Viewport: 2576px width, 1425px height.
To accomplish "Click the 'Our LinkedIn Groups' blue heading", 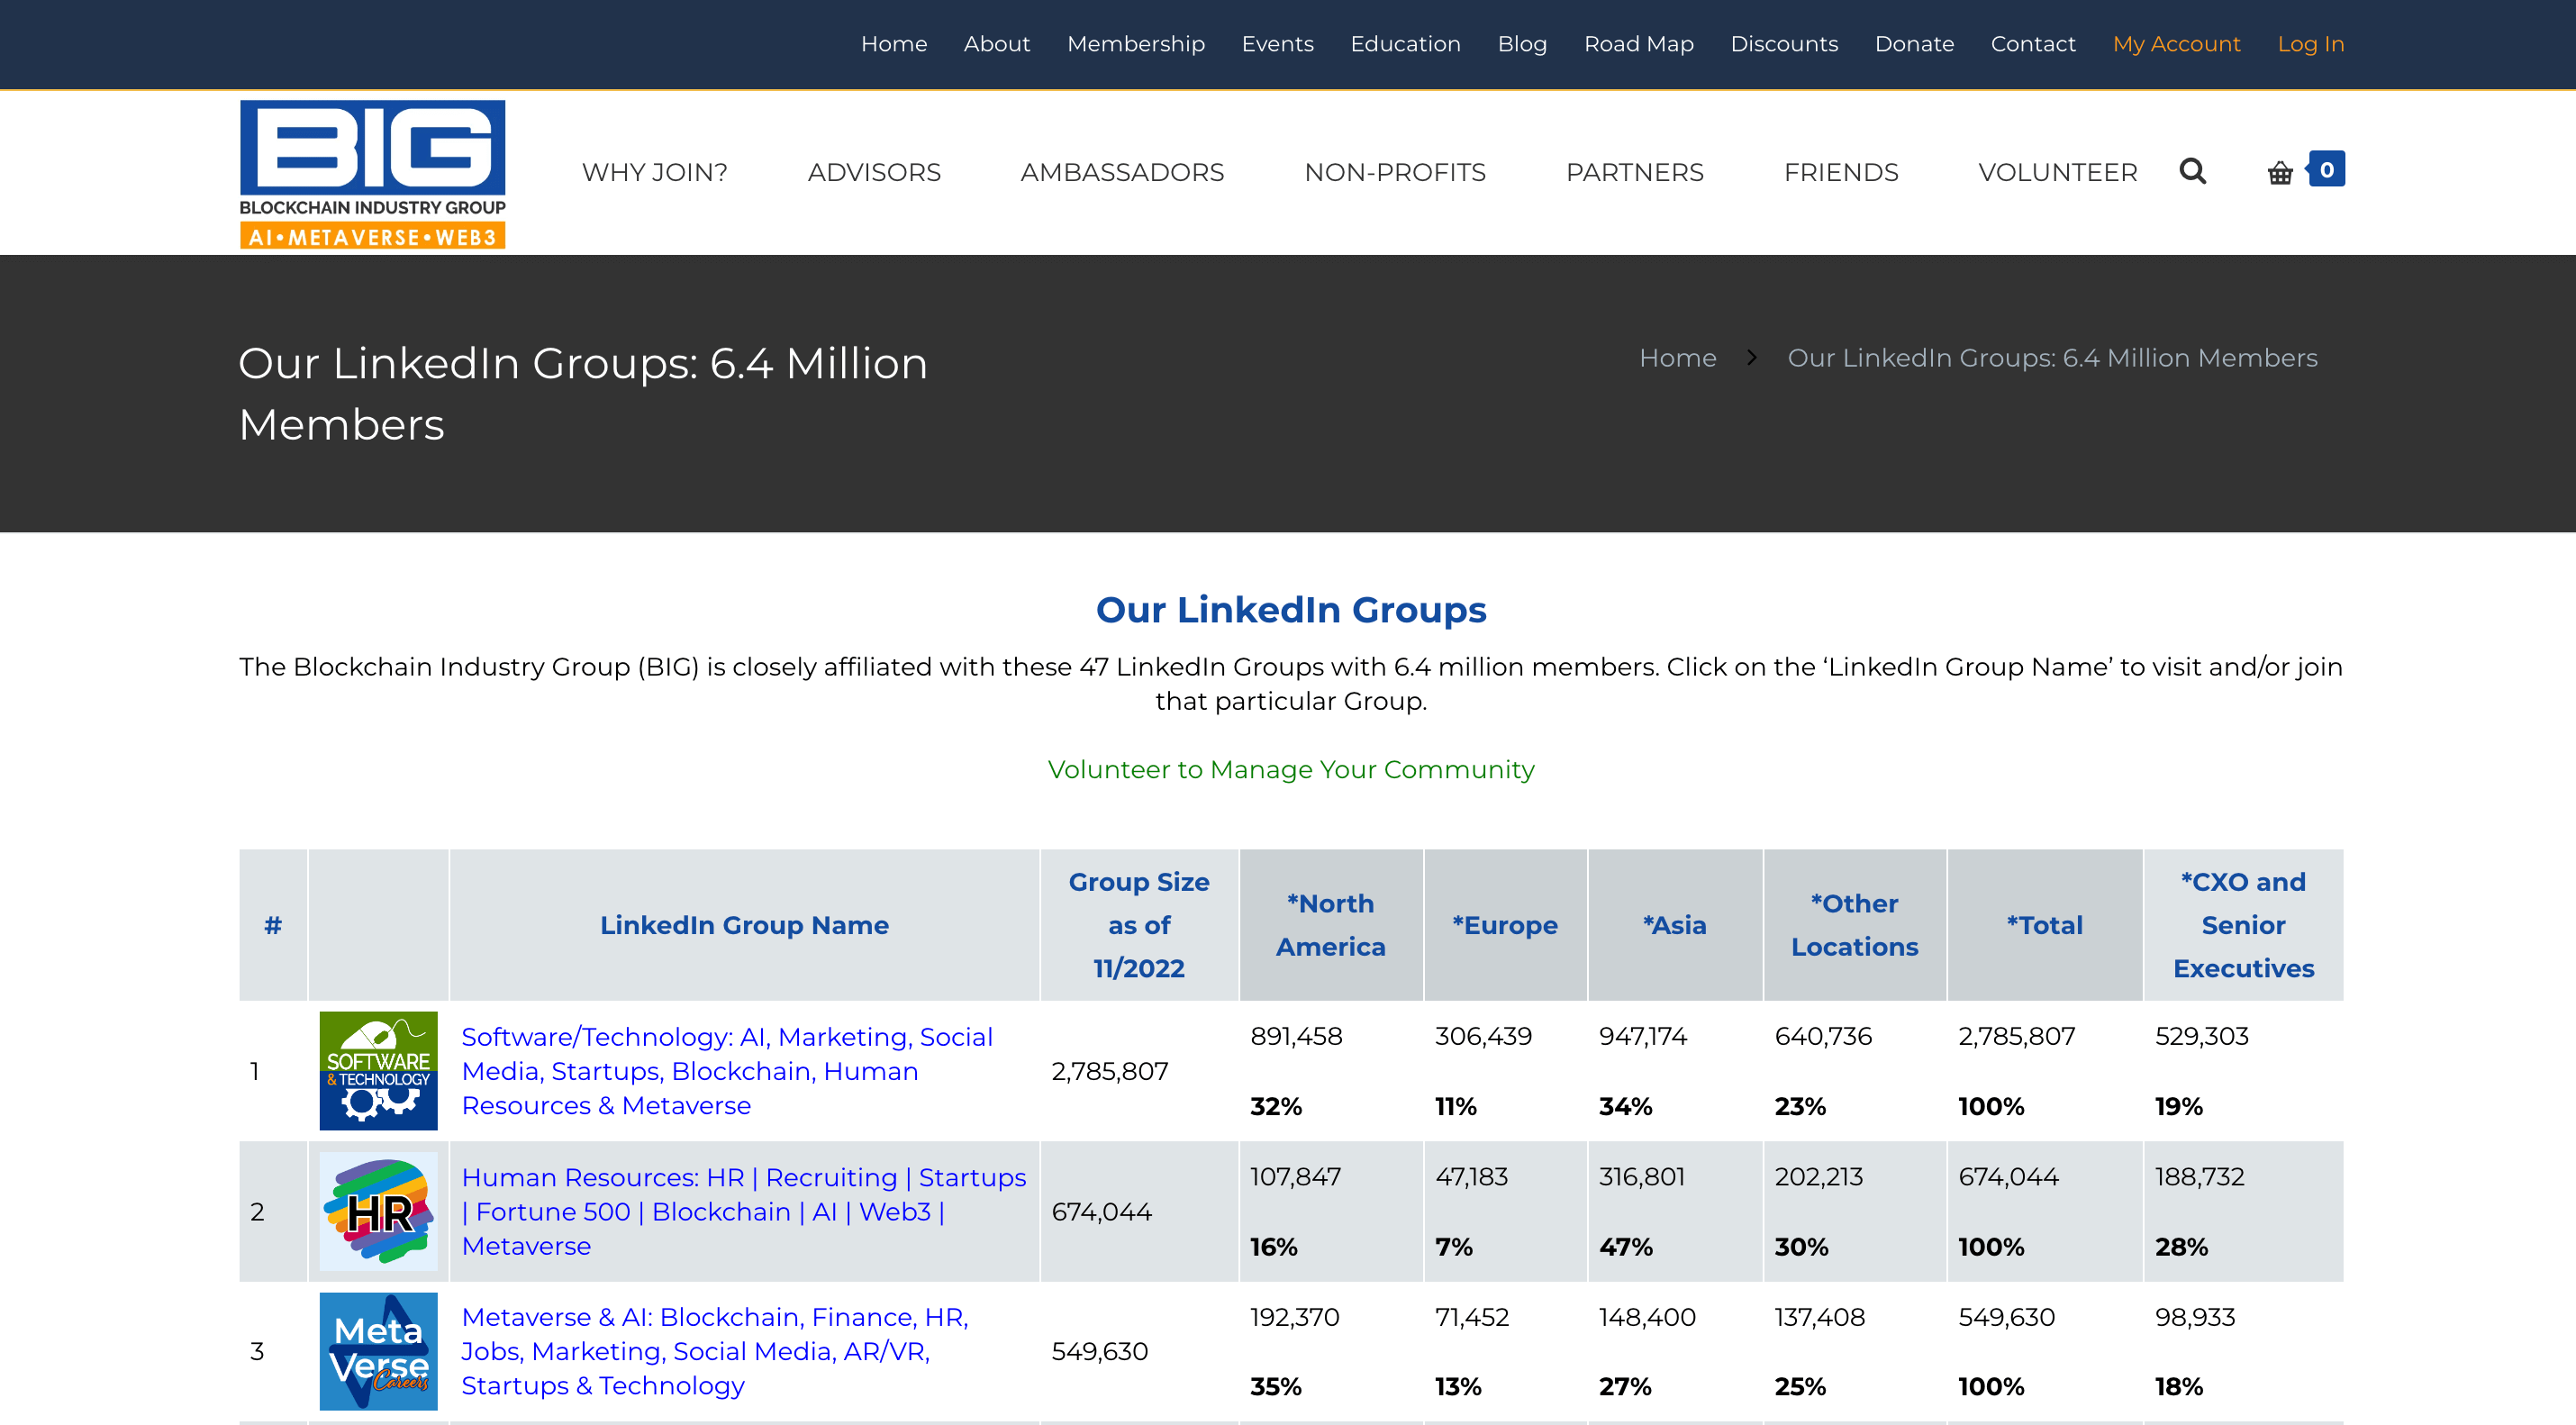I will 1290,610.
